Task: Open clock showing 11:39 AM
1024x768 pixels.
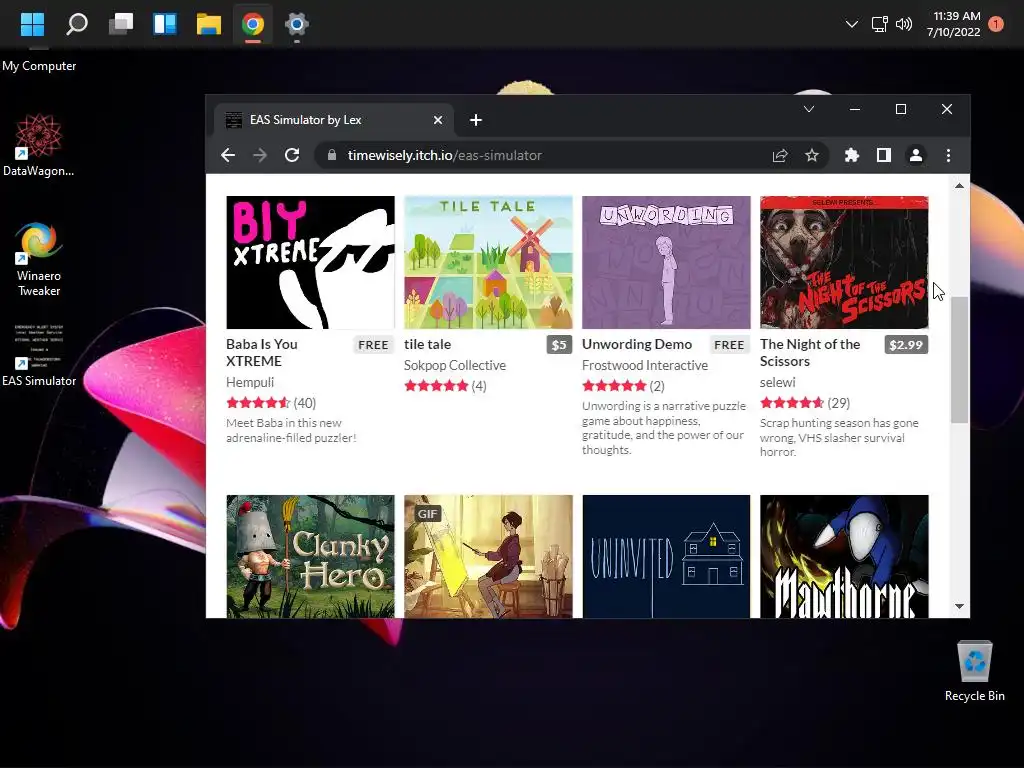Action: [x=953, y=24]
